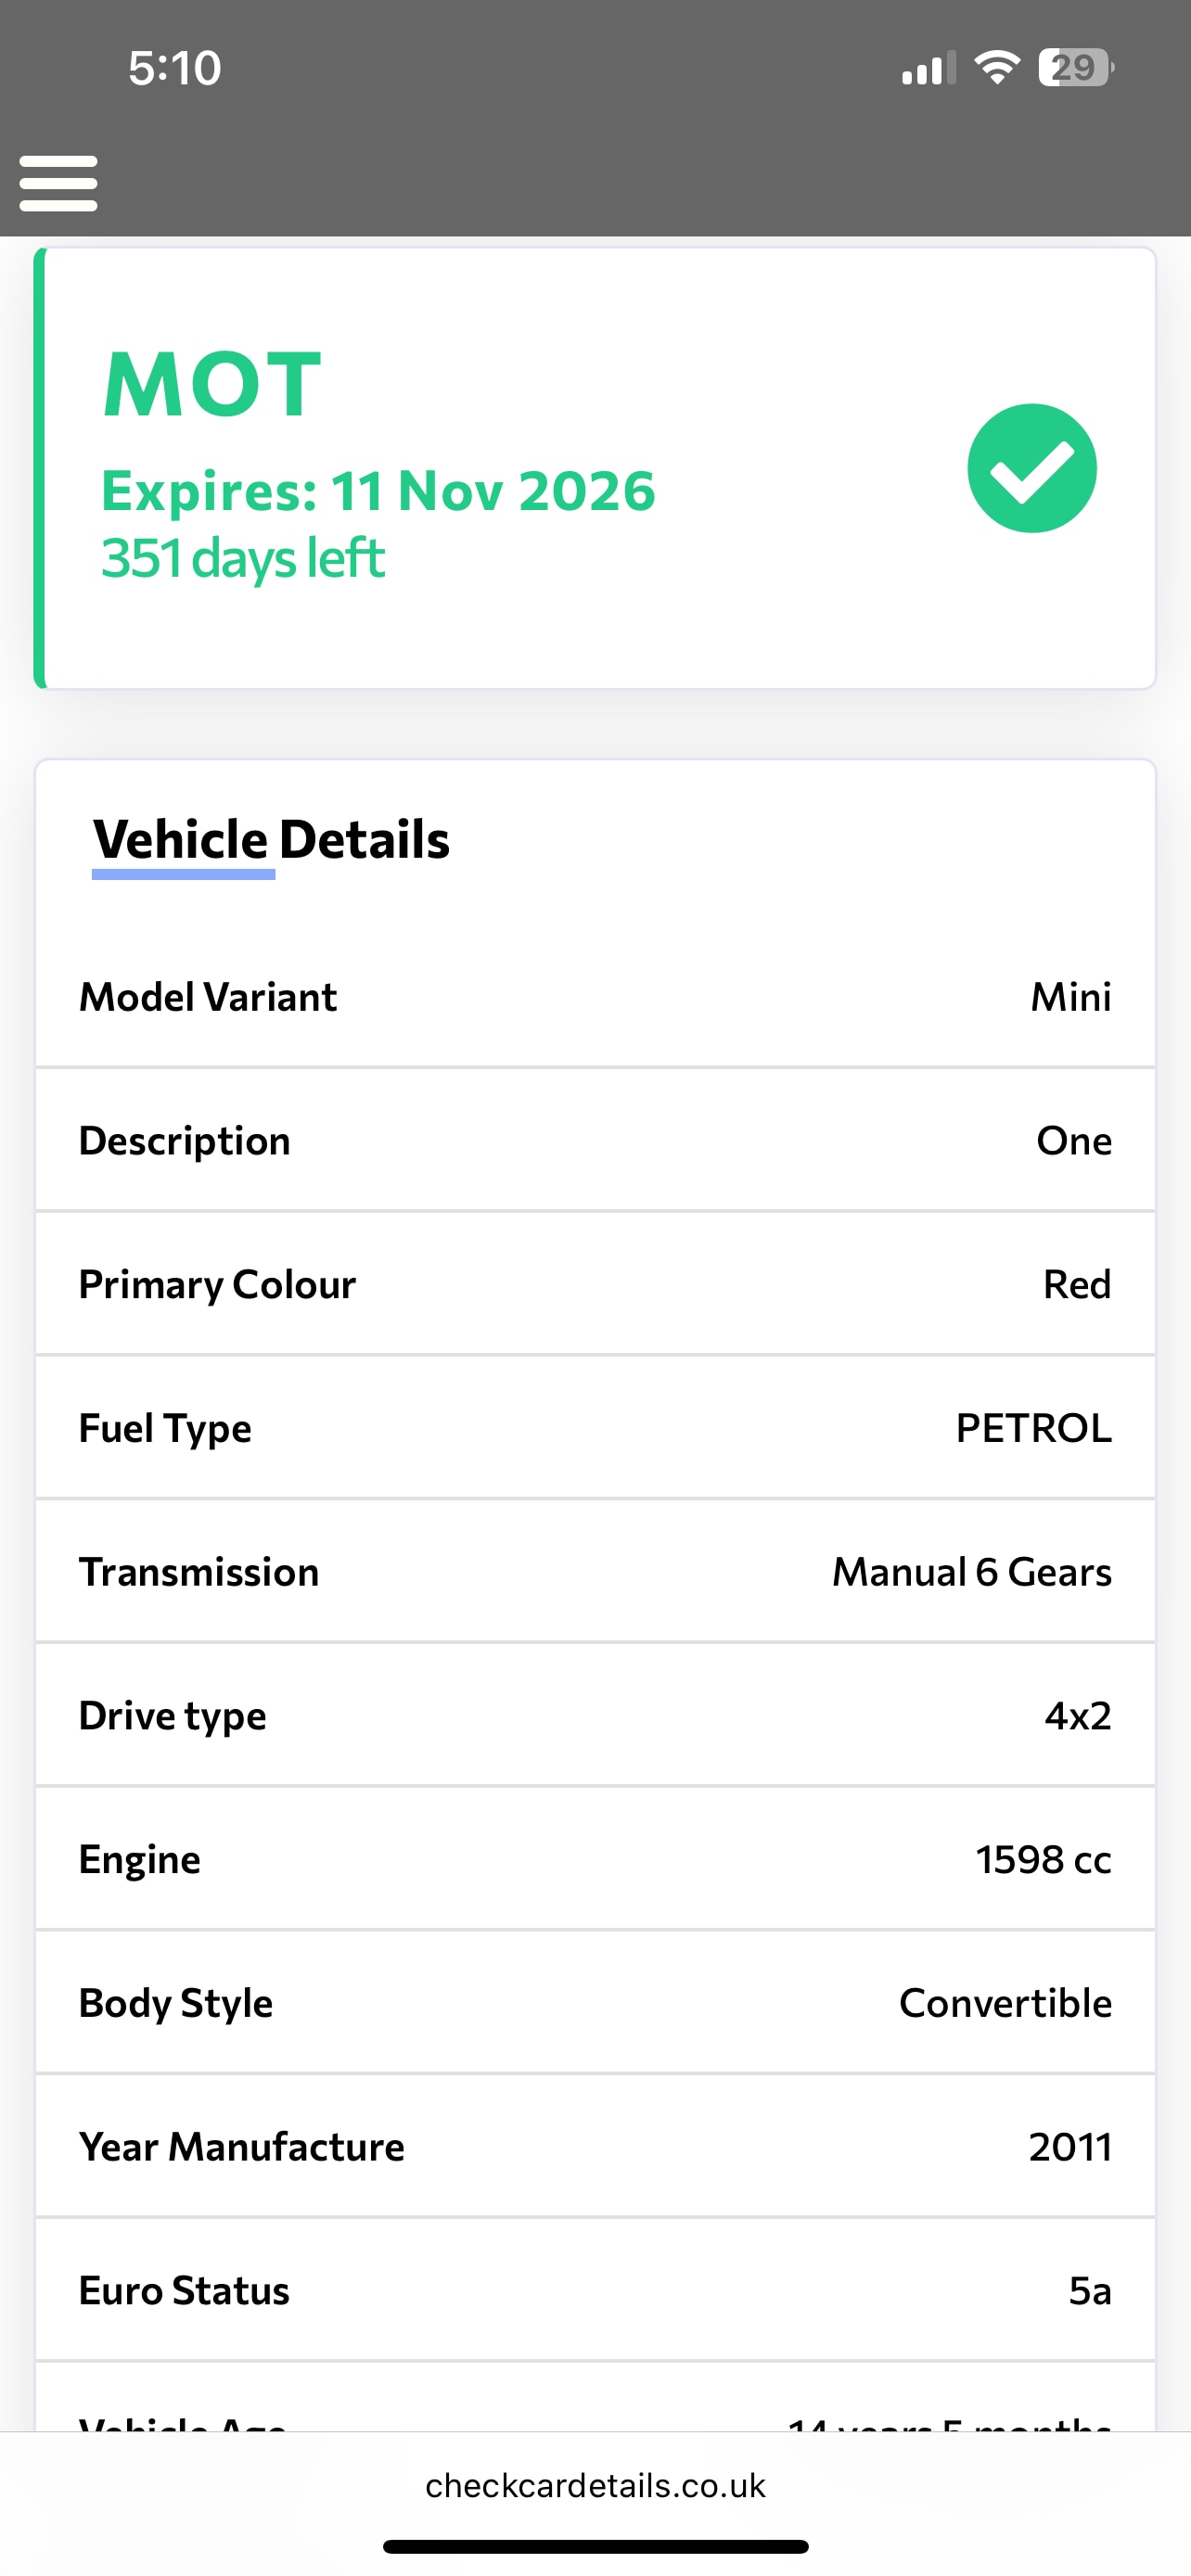Tap the checkcardetails.co.uk address bar

(595, 2485)
